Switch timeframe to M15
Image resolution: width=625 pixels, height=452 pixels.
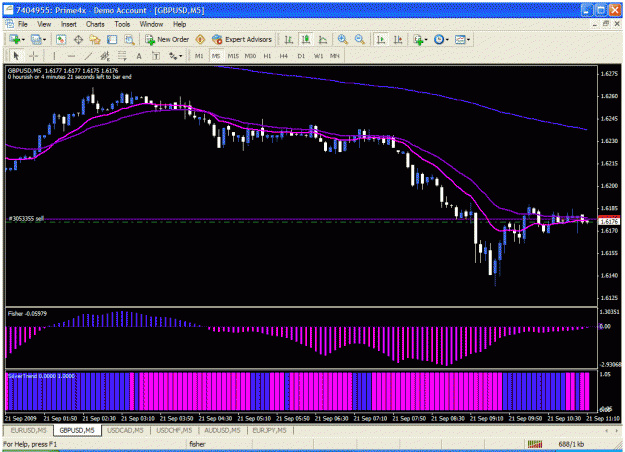coord(233,56)
